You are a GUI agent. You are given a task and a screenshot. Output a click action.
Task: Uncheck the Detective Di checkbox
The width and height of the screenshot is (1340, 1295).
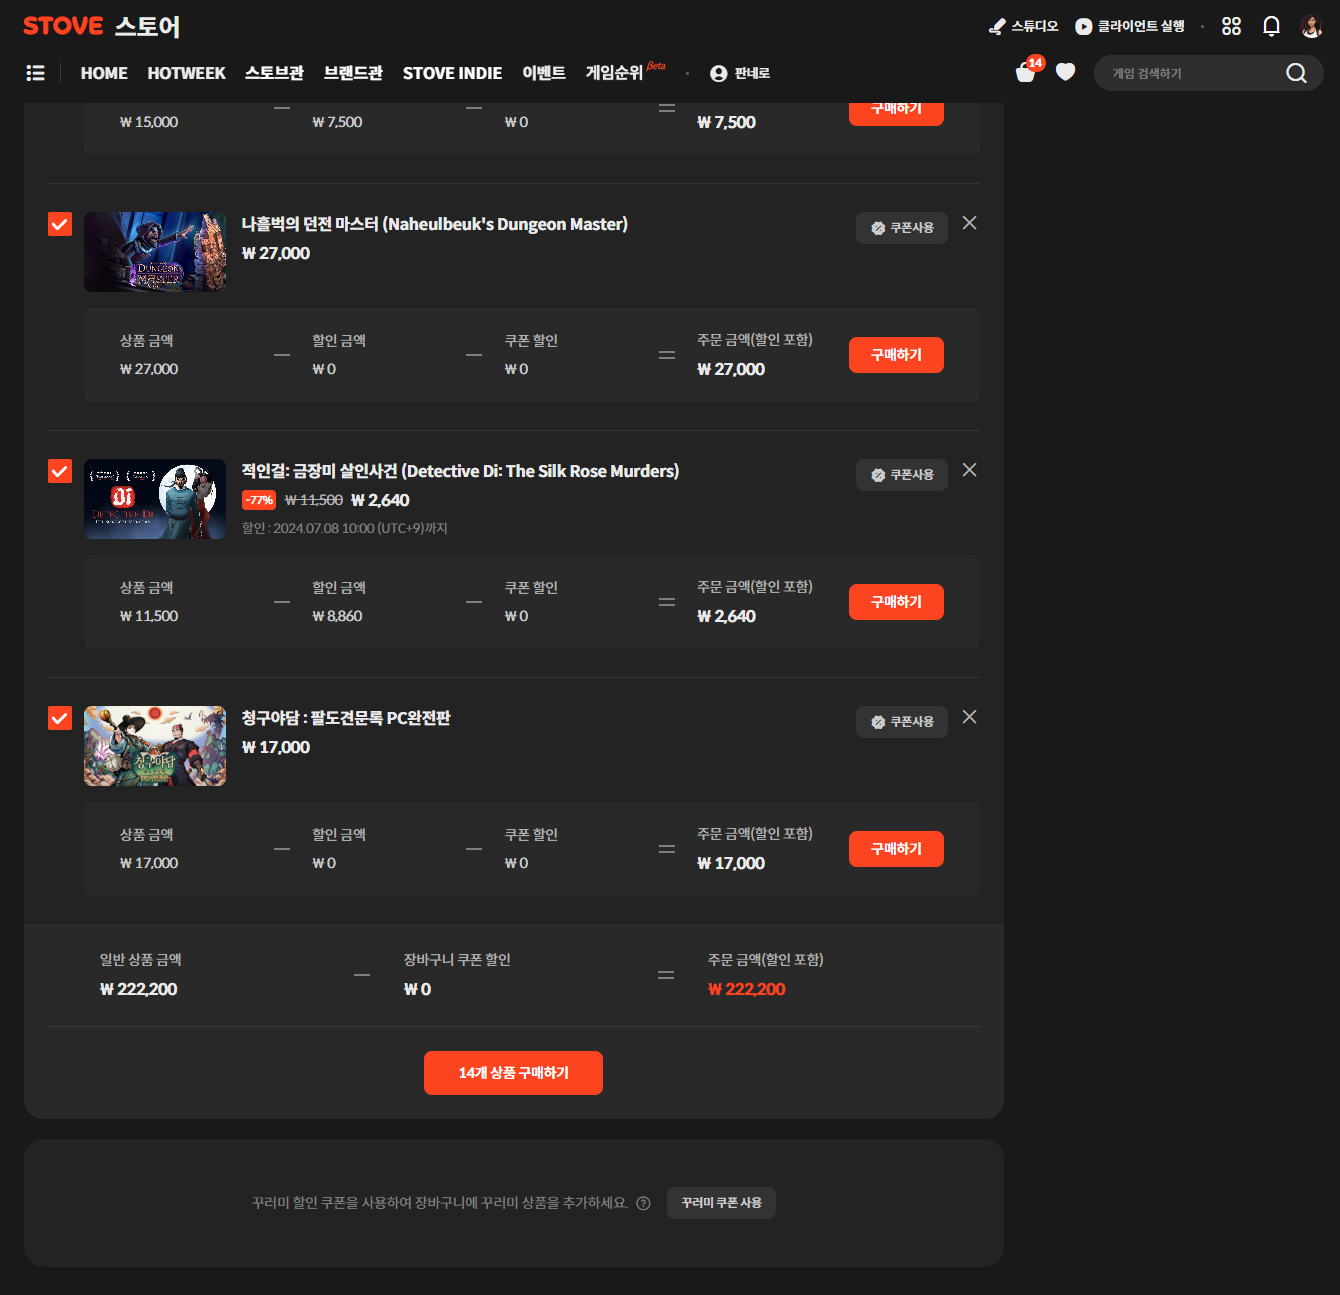pyautogui.click(x=60, y=471)
